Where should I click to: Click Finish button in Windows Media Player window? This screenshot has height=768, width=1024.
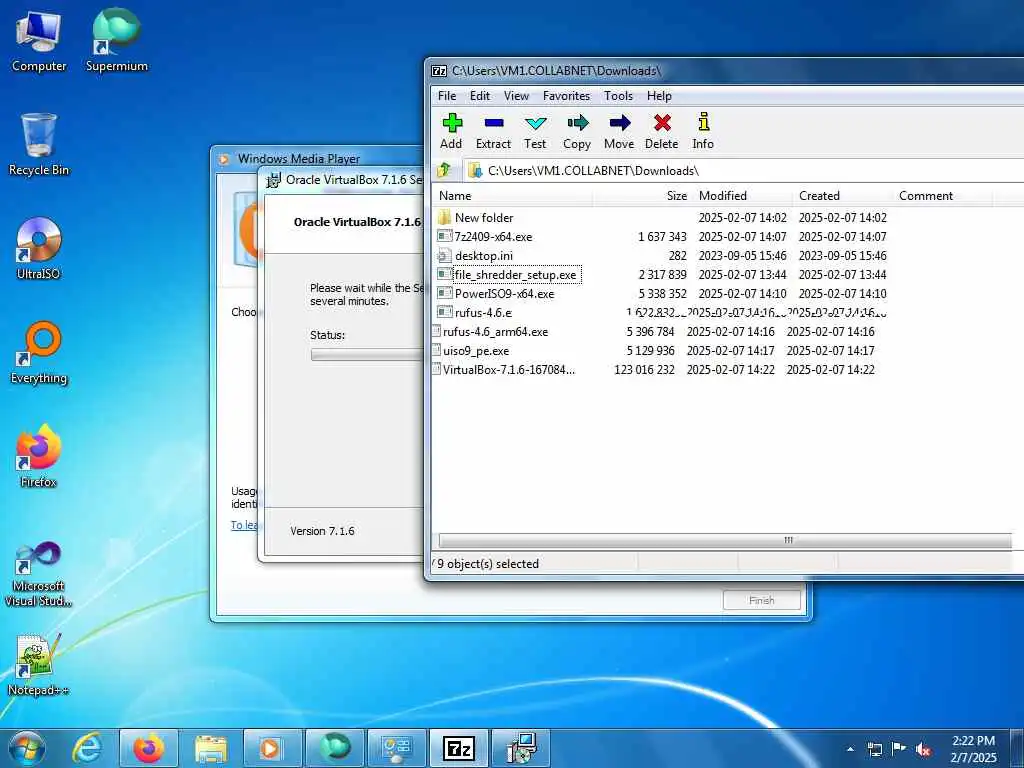coord(761,600)
